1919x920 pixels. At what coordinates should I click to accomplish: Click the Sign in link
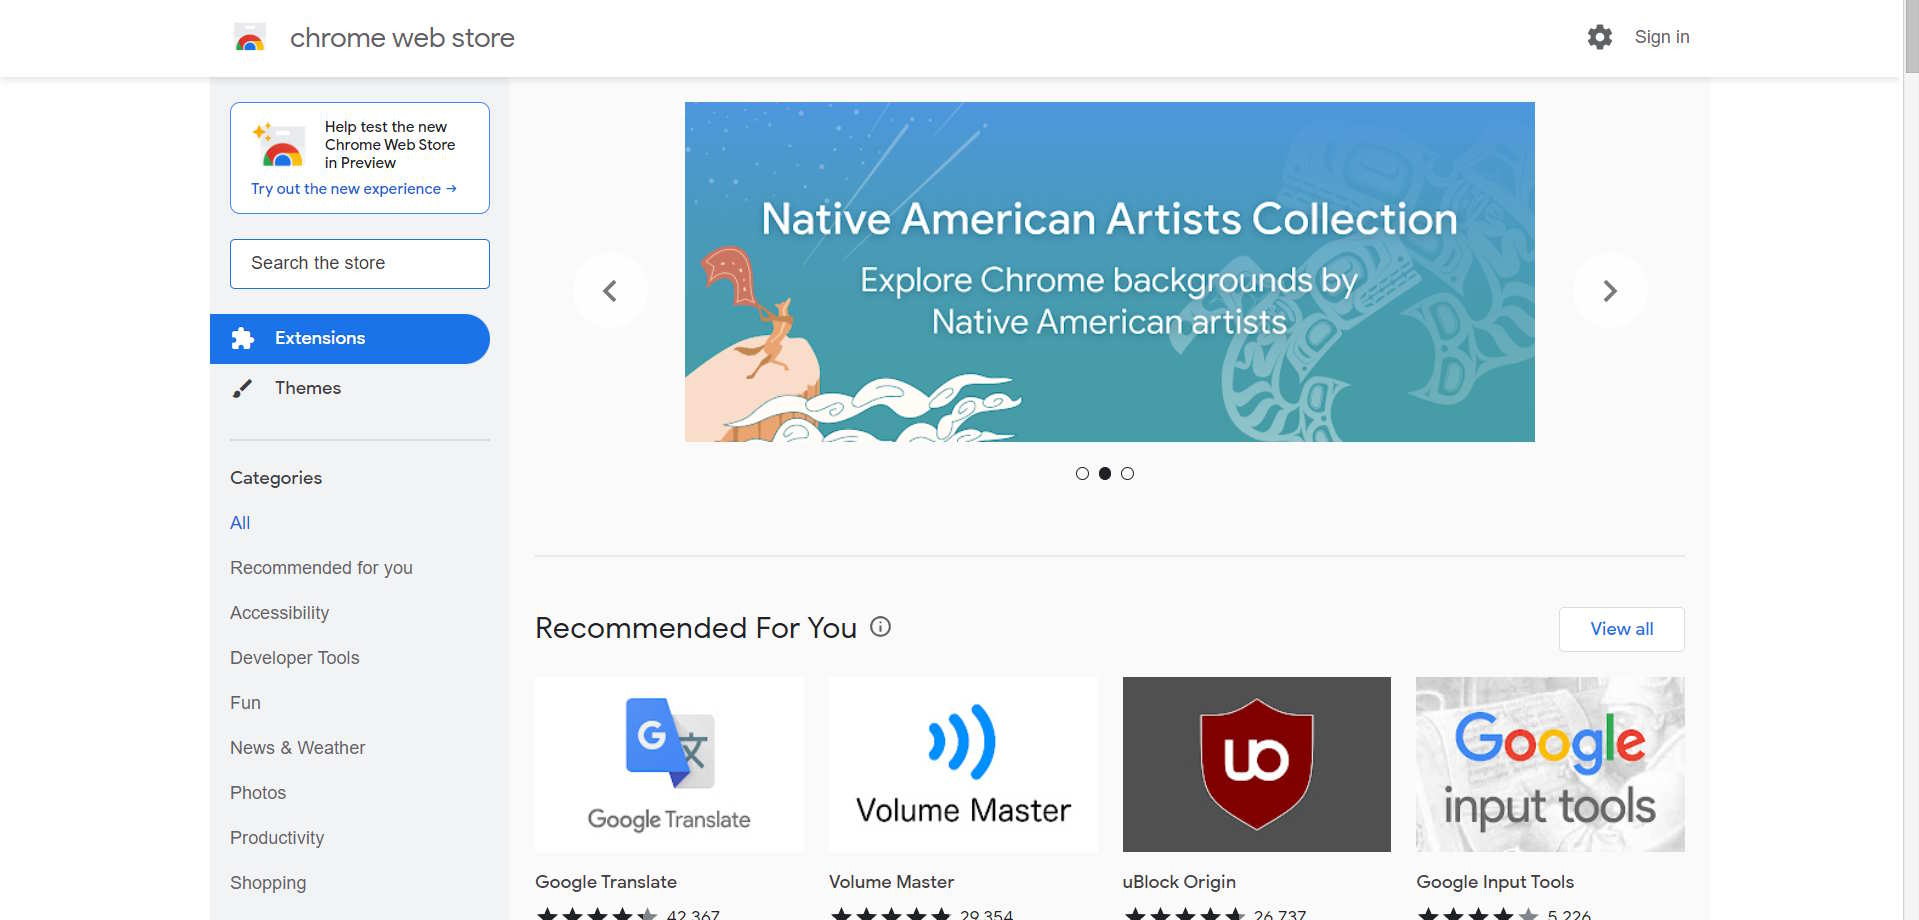[1662, 37]
